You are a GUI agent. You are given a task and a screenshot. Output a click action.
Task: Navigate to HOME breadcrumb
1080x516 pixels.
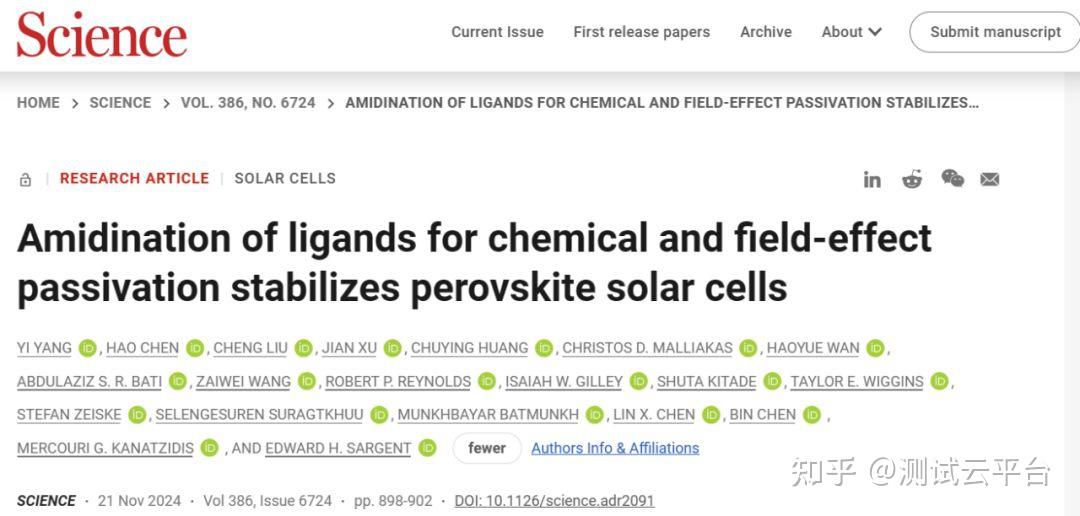click(38, 103)
